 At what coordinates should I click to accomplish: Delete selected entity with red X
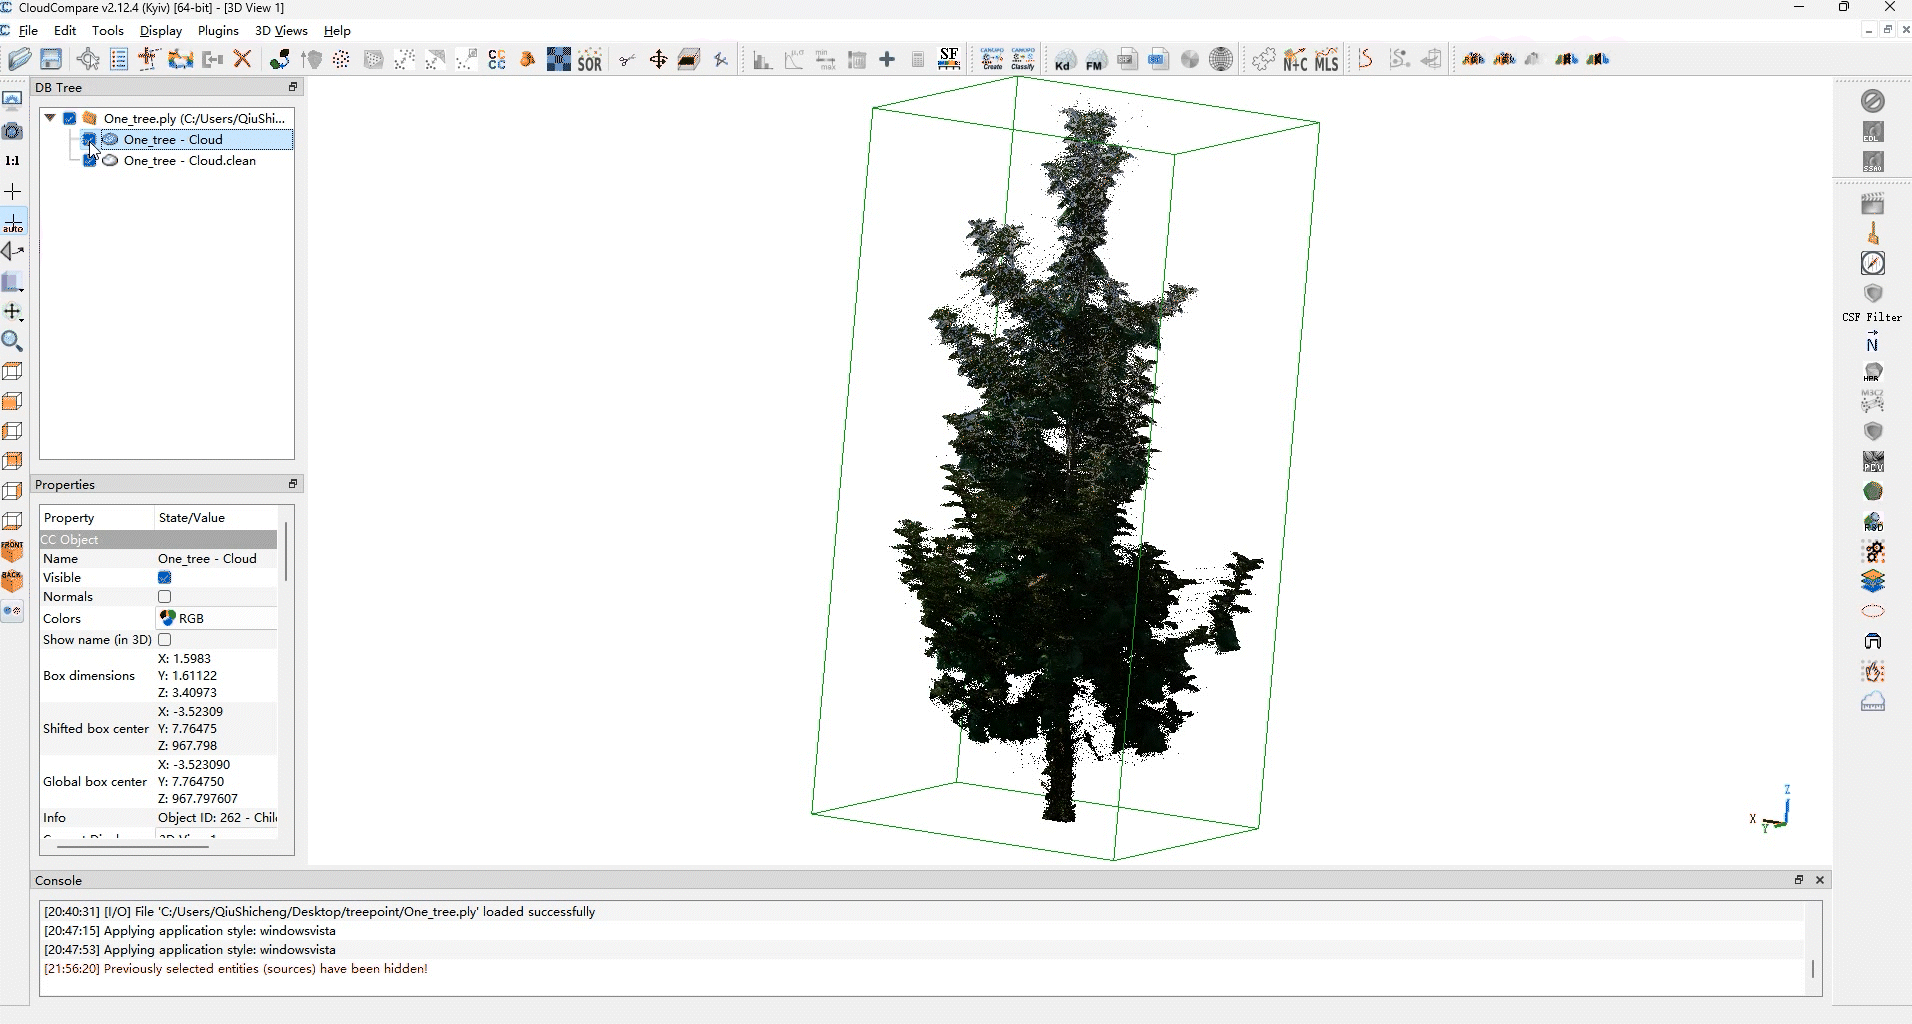click(x=242, y=60)
